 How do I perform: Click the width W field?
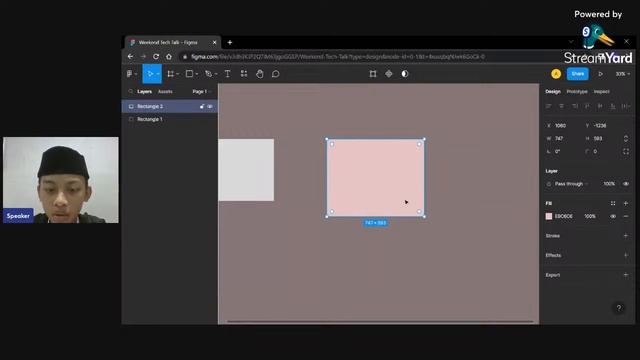563,138
